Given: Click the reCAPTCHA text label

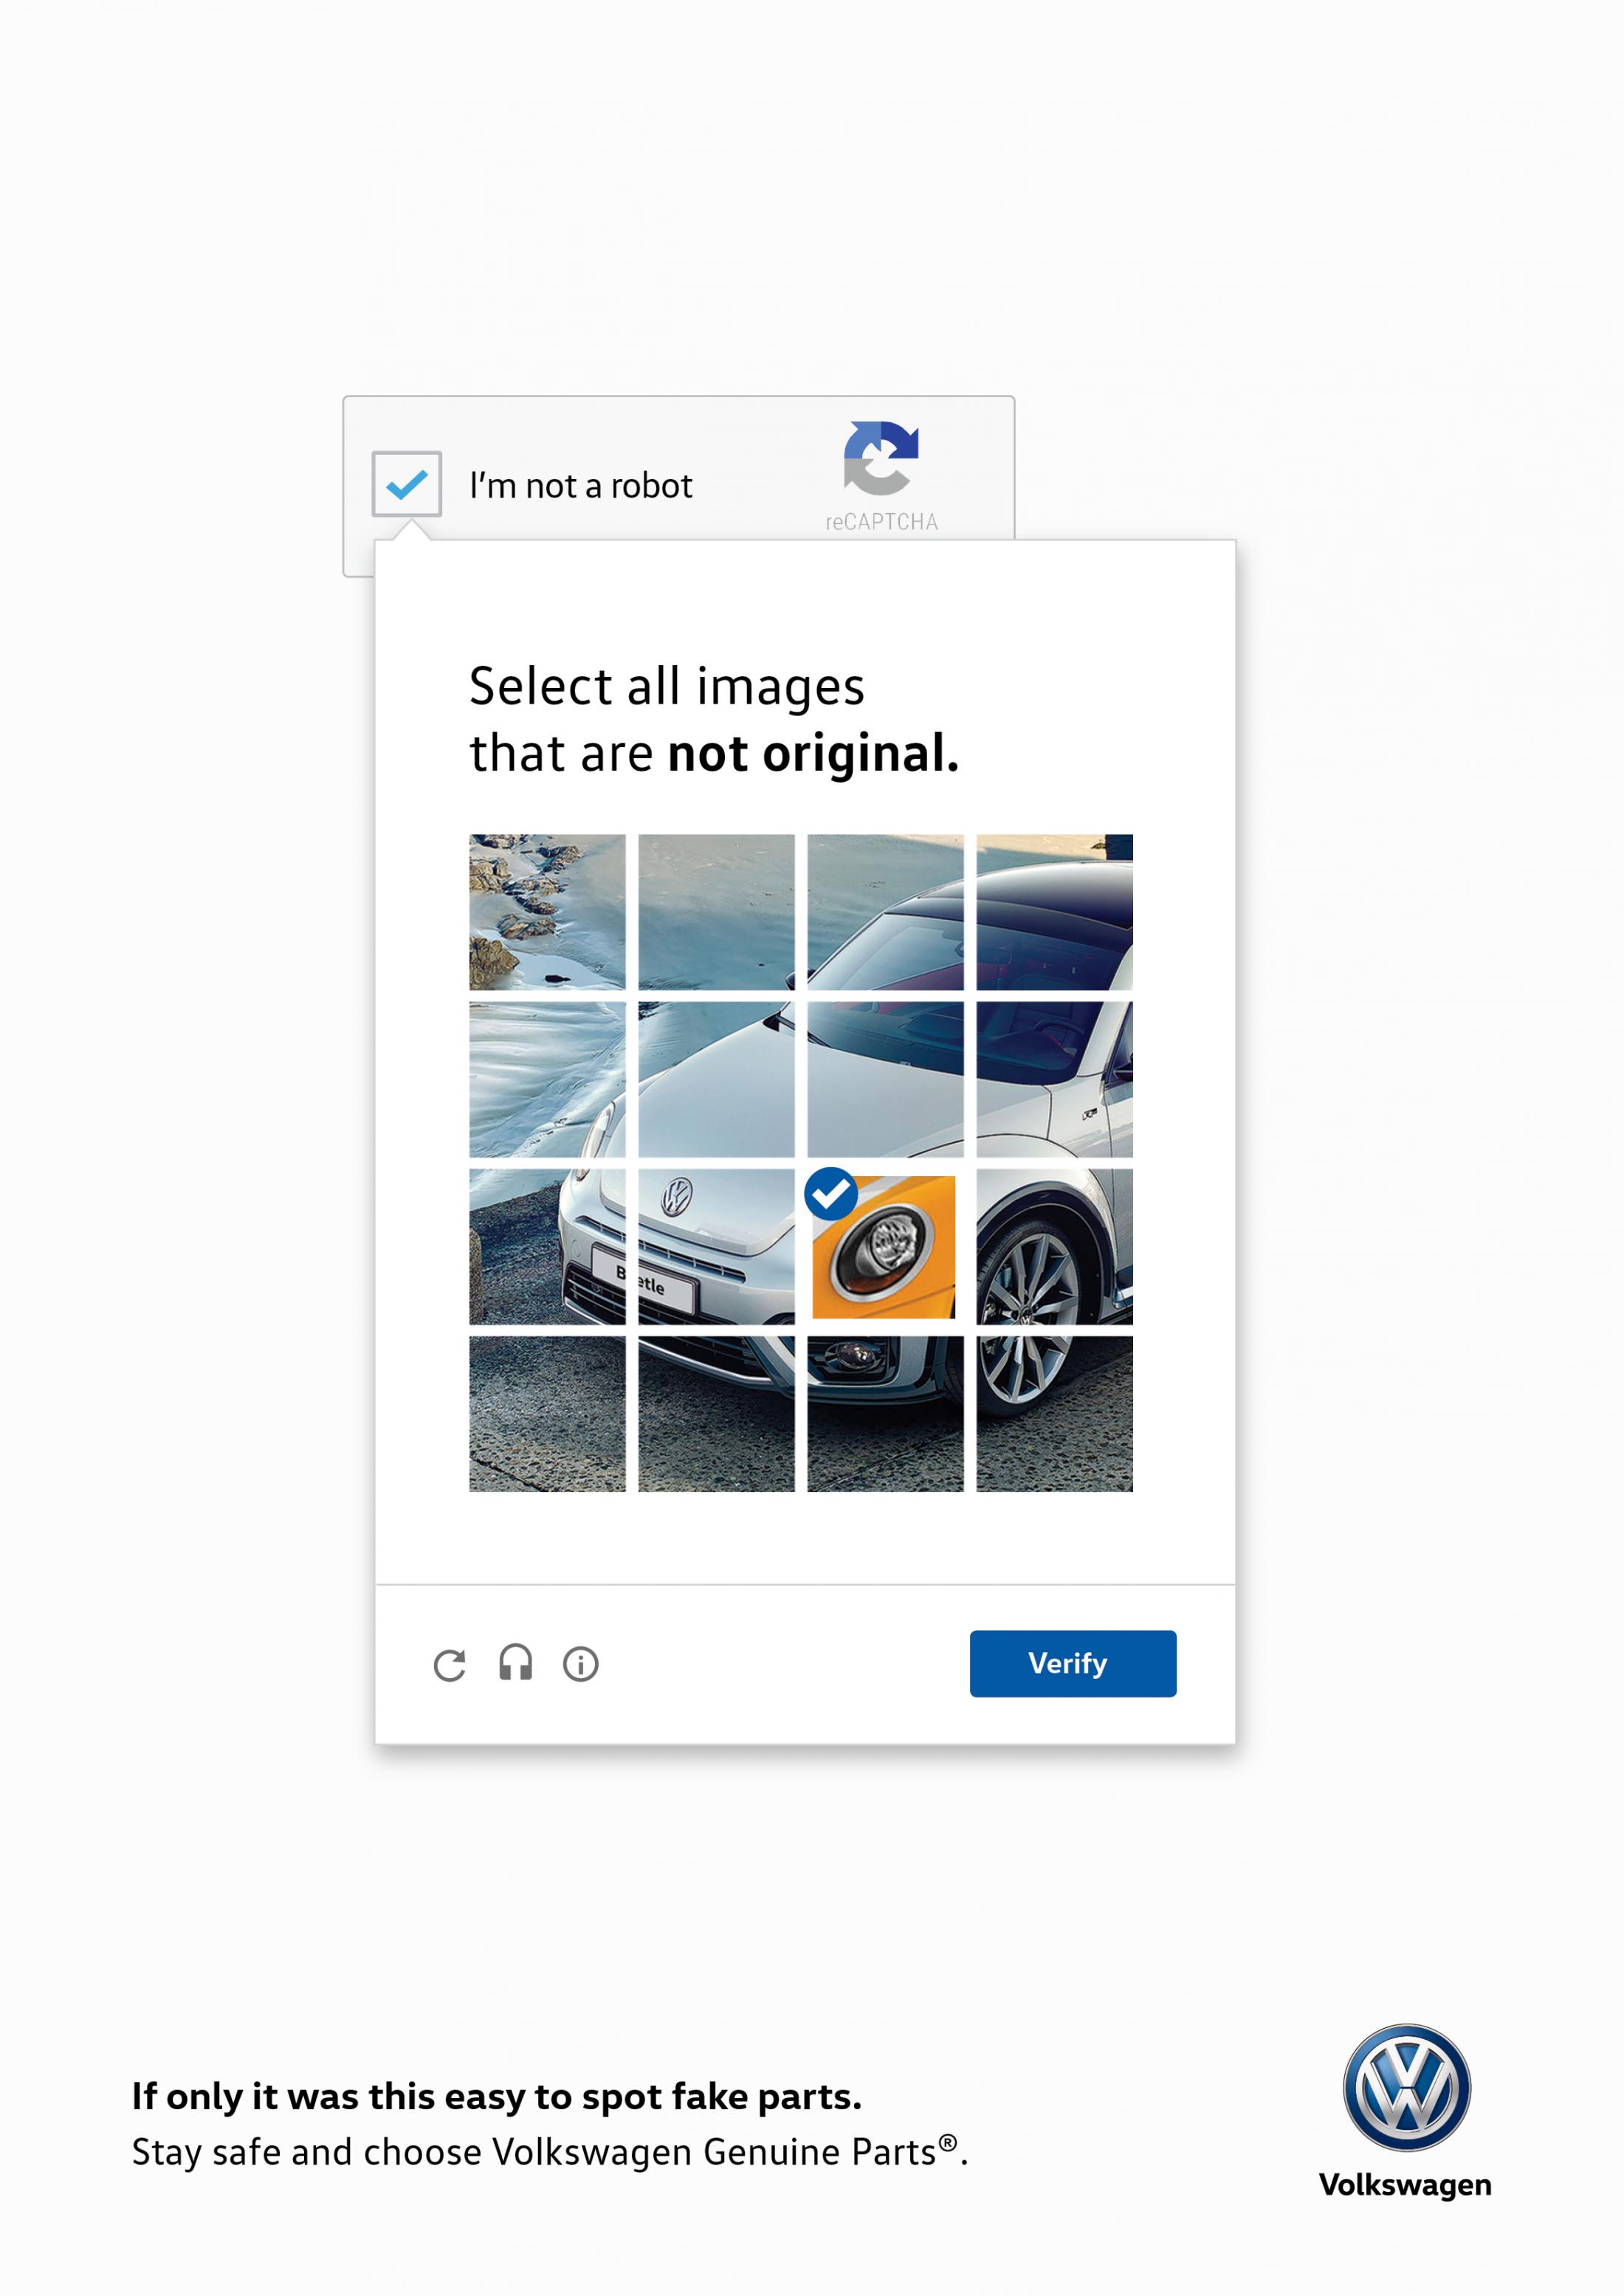Looking at the screenshot, I should [881, 522].
